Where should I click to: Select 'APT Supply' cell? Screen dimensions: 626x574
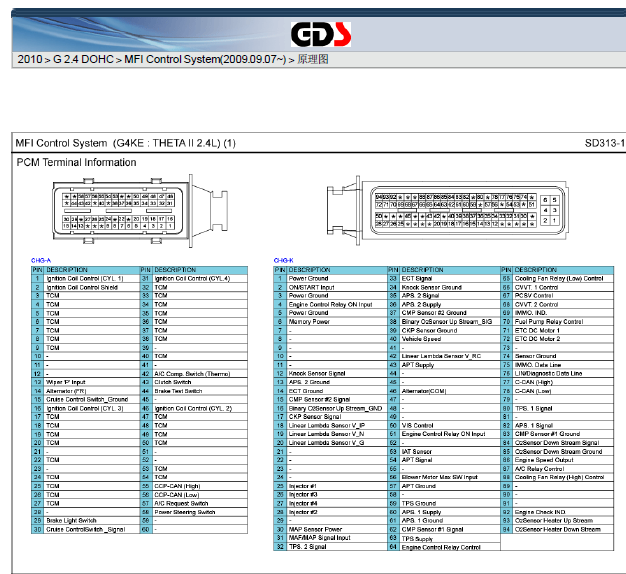tap(450, 365)
